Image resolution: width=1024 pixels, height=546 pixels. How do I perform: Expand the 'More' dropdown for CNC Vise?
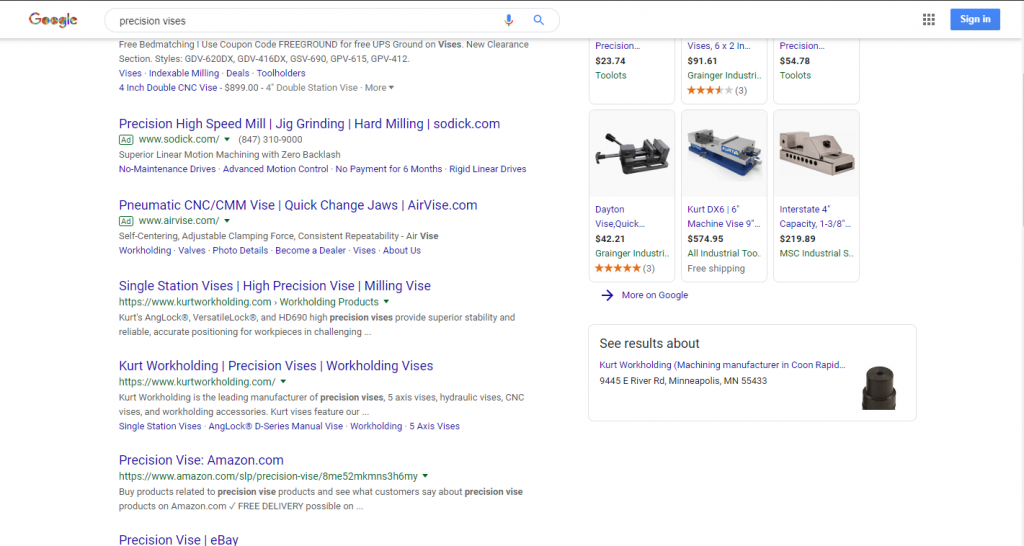[x=379, y=88]
